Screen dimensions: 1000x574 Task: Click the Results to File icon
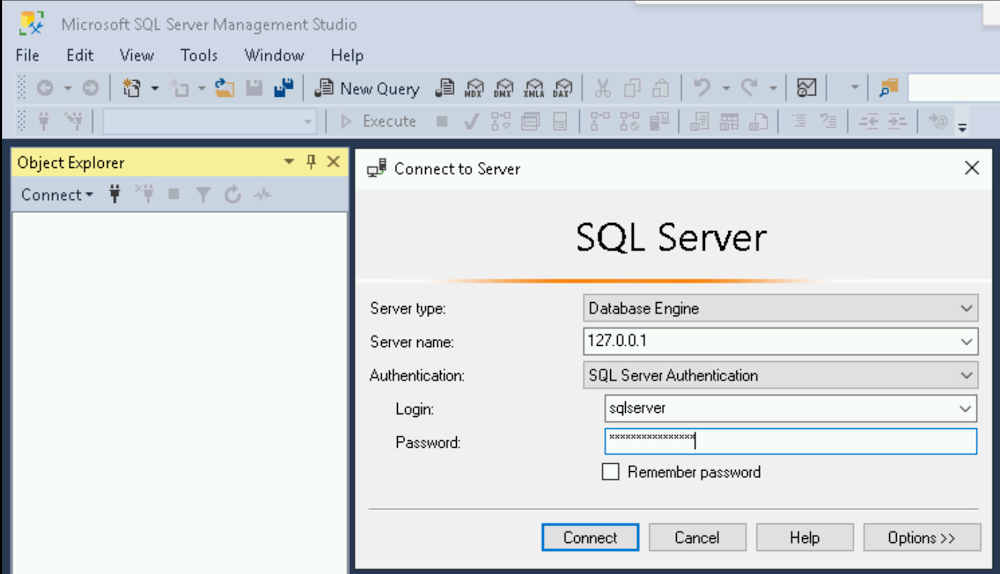tap(758, 121)
